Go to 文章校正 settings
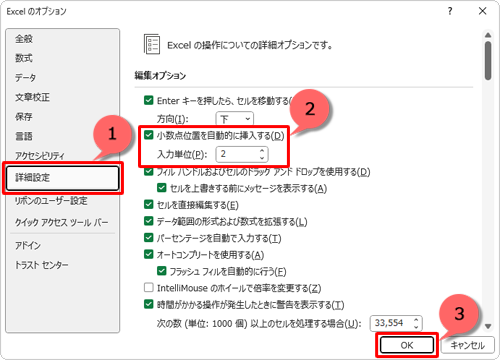The image size is (500, 360). click(x=32, y=97)
